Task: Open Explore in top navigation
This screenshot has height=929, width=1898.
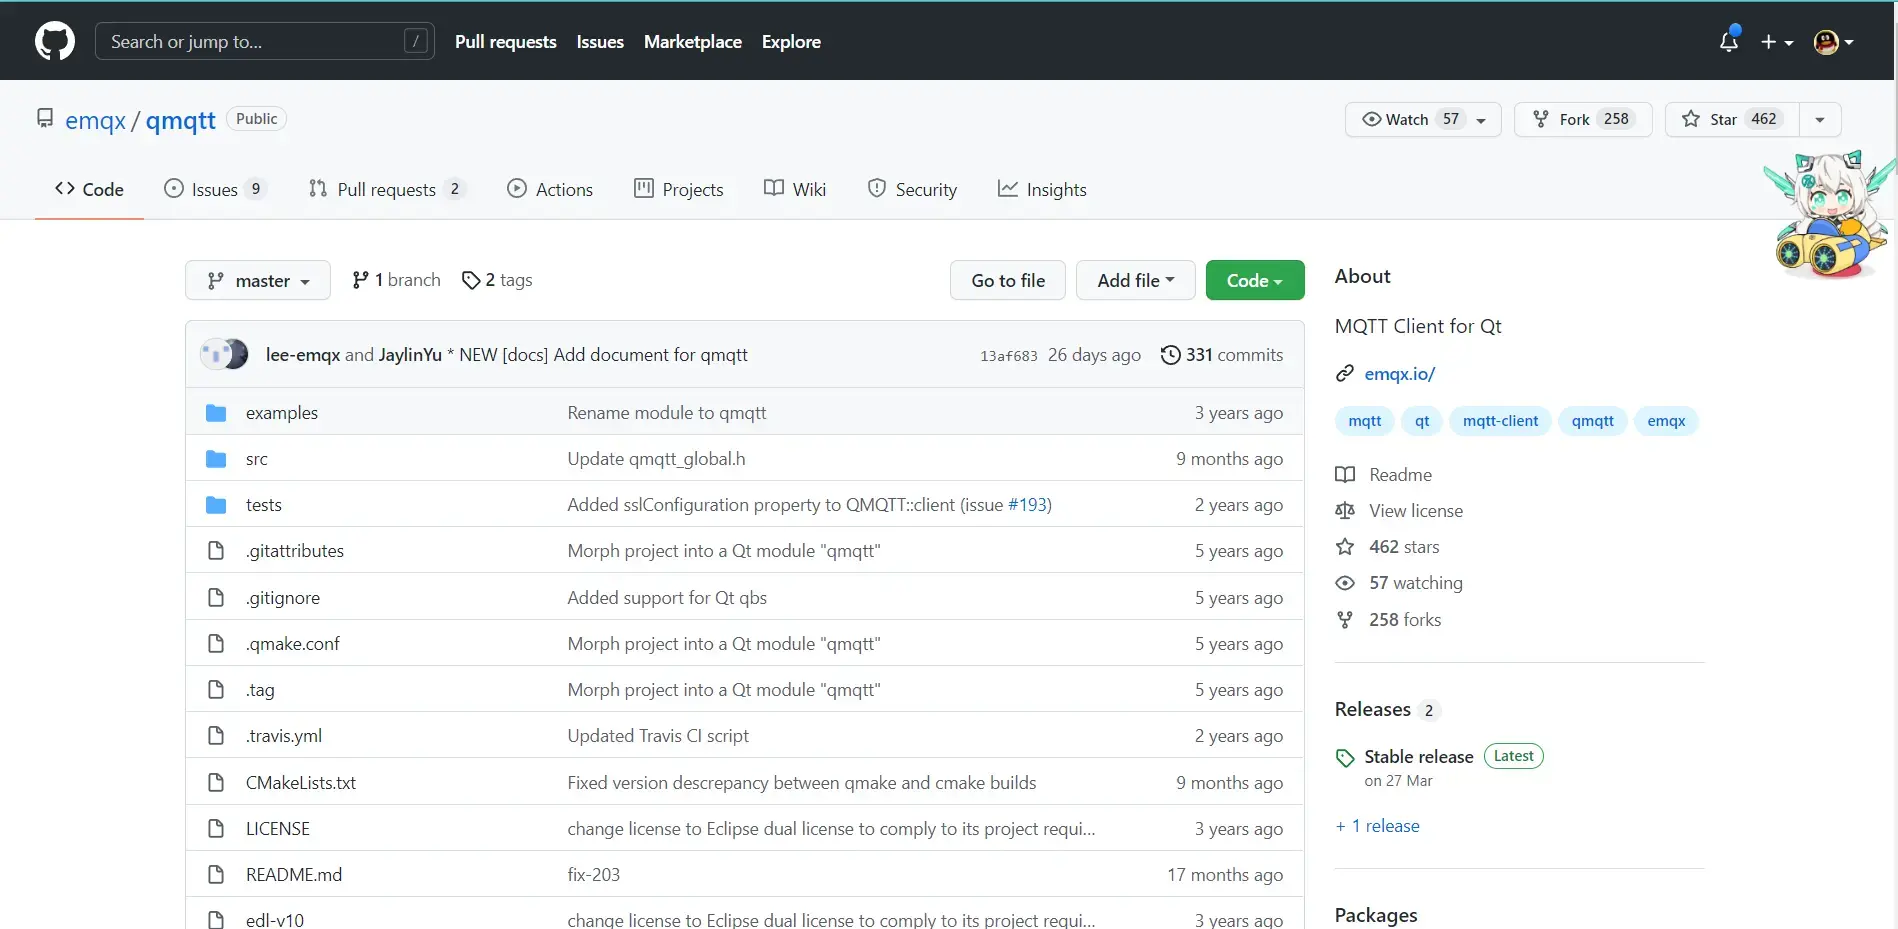Action: pyautogui.click(x=791, y=42)
